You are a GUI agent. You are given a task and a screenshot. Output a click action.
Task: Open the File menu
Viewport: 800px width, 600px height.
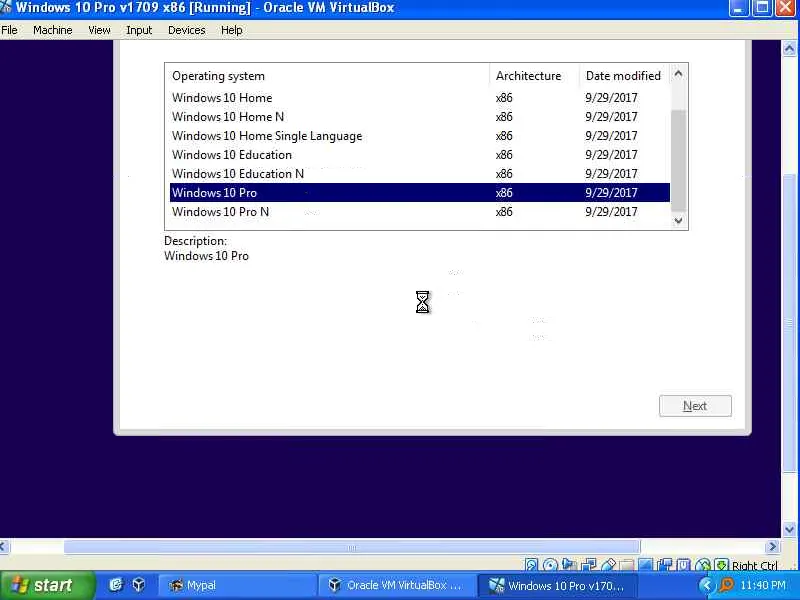tap(9, 30)
